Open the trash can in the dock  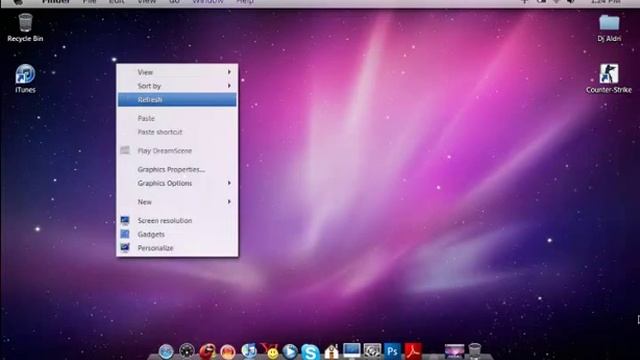pyautogui.click(x=475, y=351)
